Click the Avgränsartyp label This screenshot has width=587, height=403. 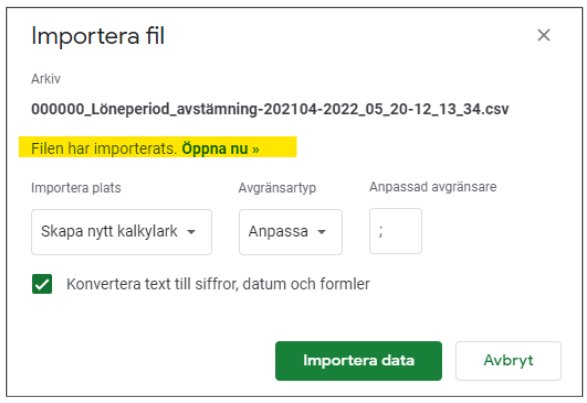pos(277,188)
